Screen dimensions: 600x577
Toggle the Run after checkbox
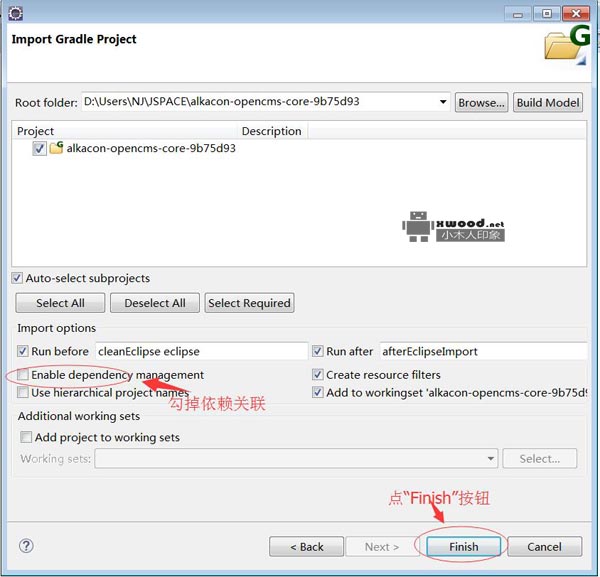coord(318,351)
